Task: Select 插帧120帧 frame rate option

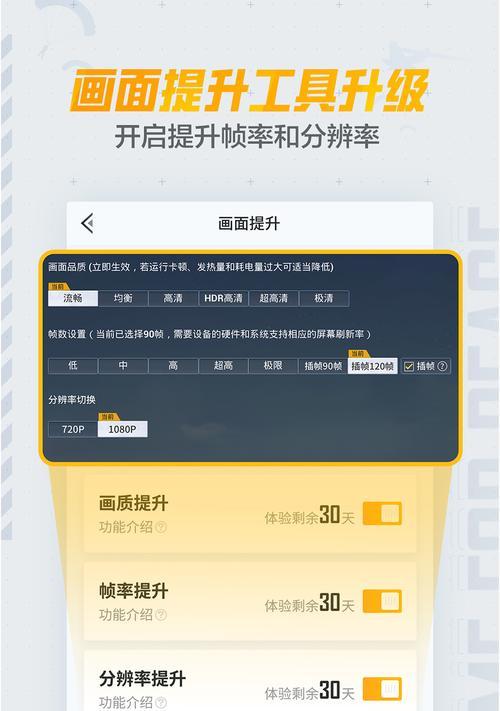Action: click(373, 365)
